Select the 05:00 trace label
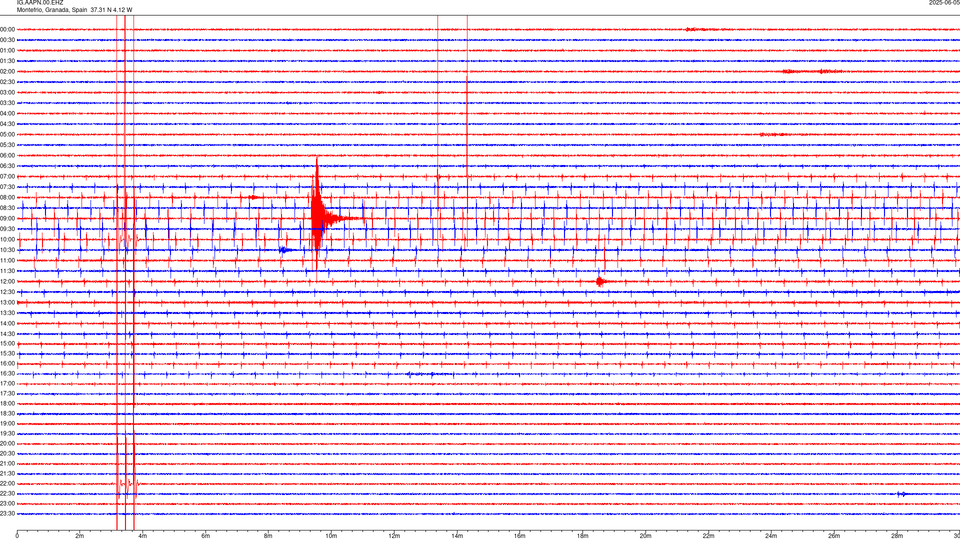Viewport: 960px width, 540px height. point(7,135)
